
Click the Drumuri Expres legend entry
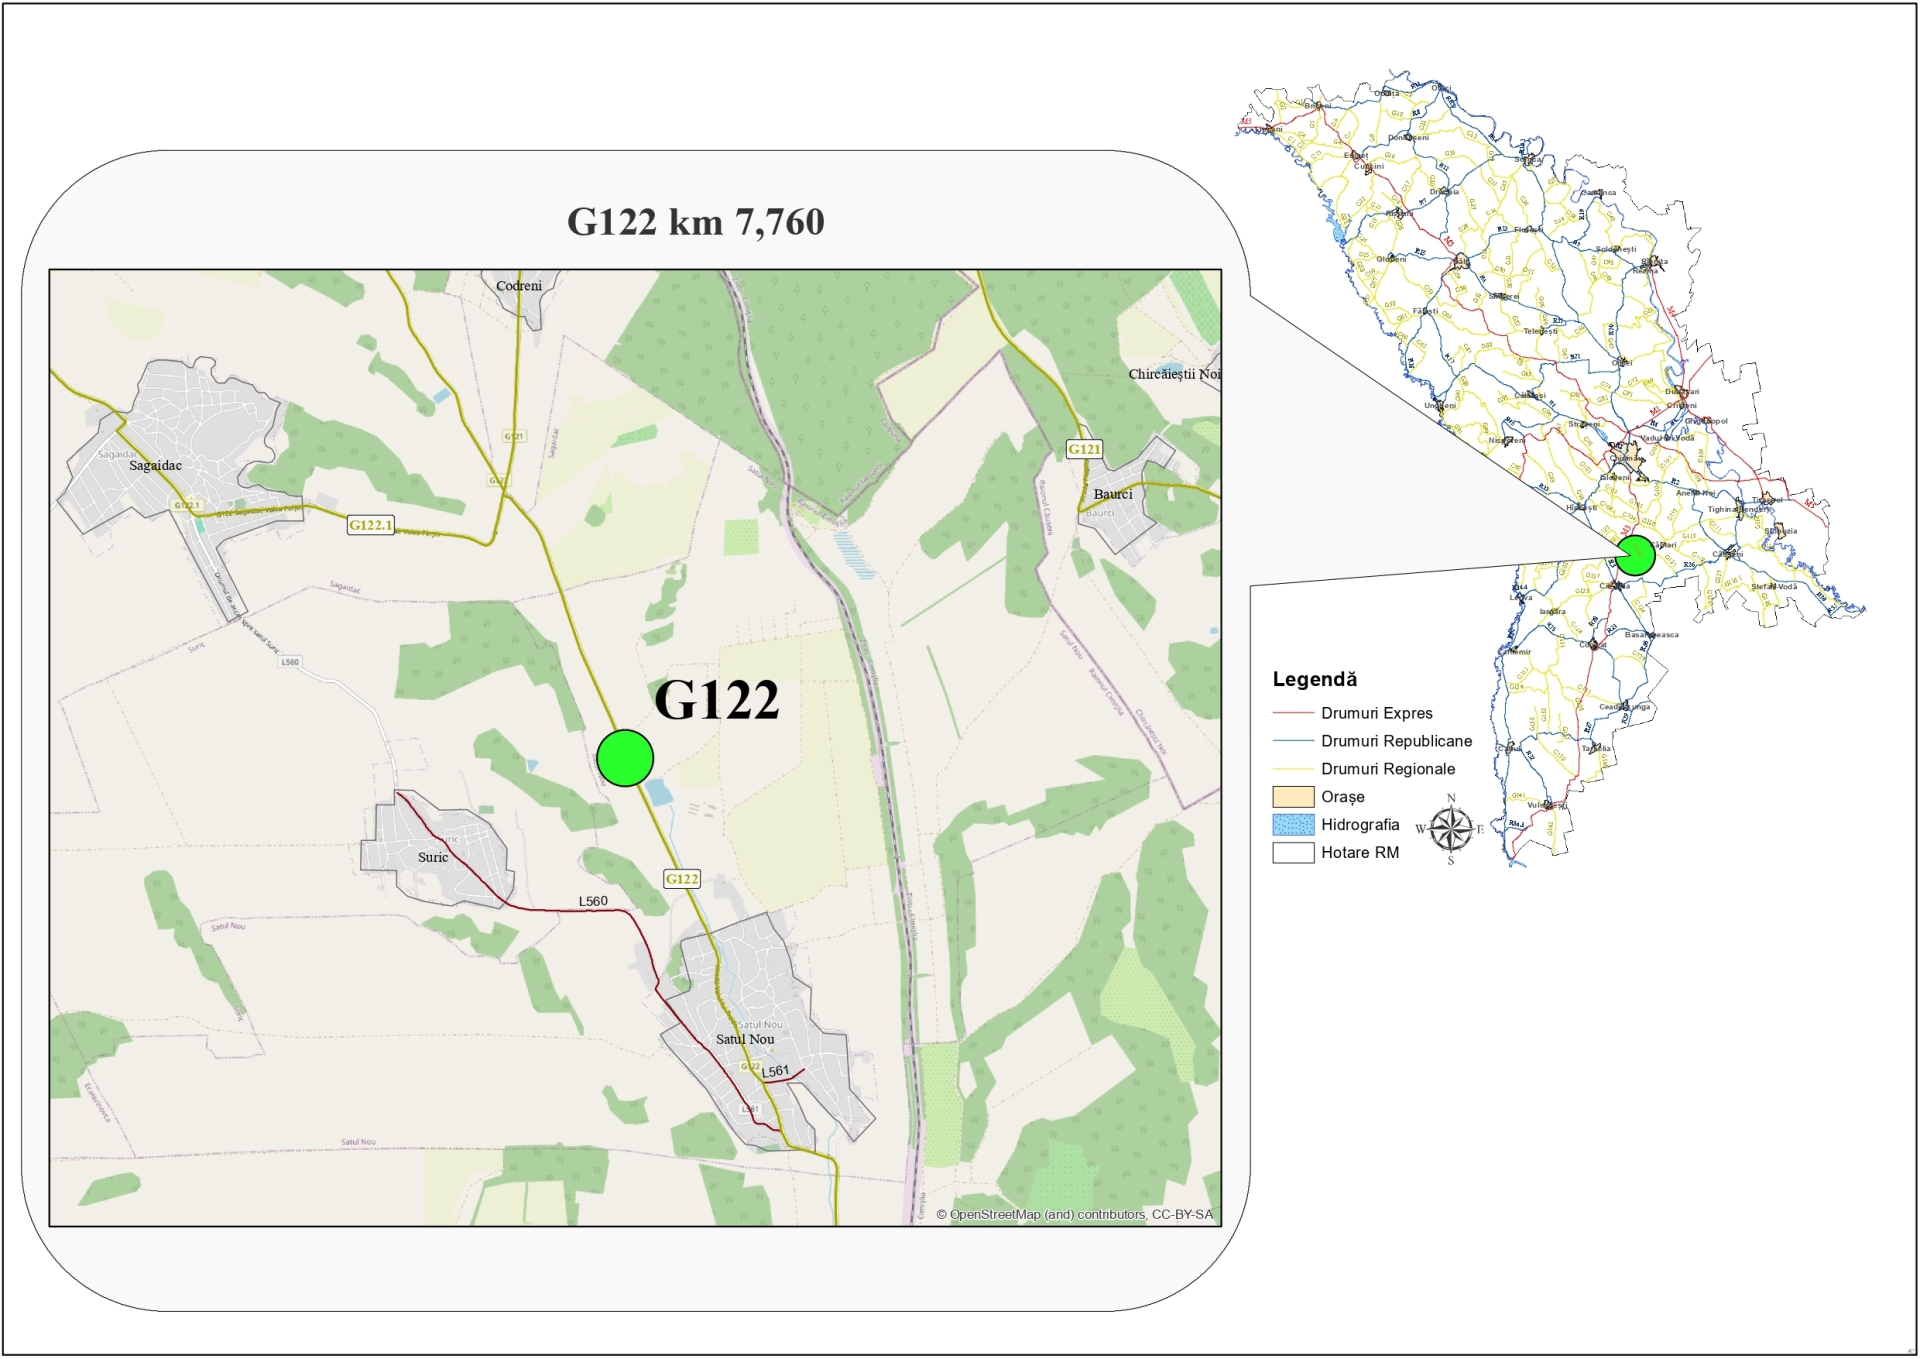1376,713
